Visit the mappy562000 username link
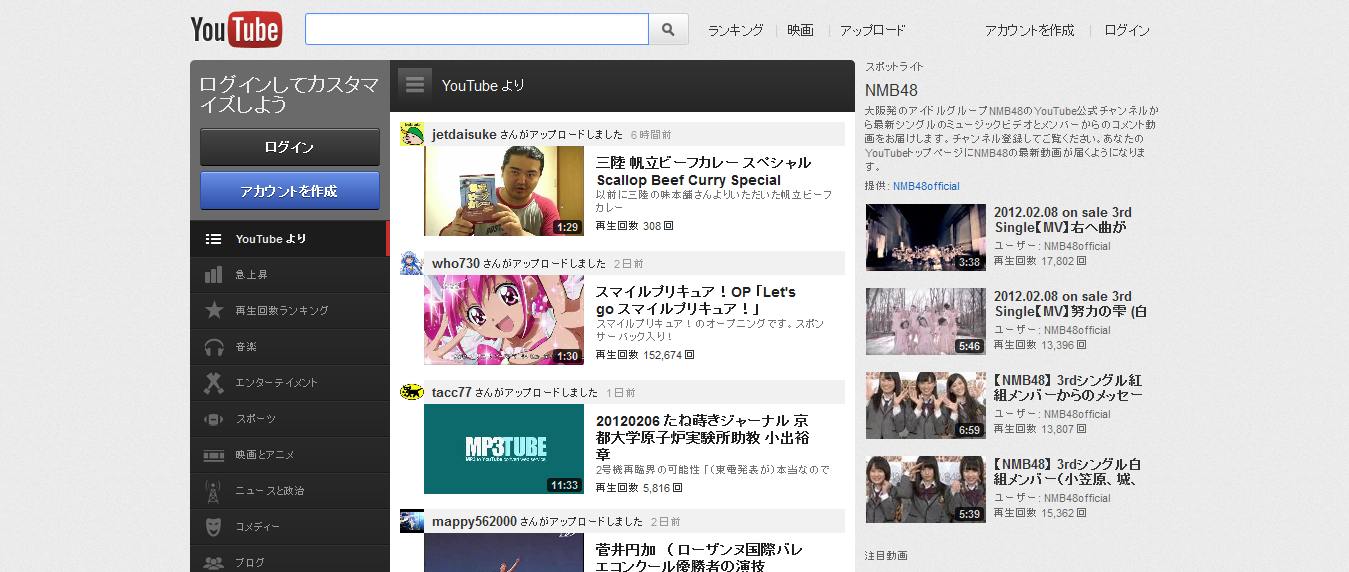The width and height of the screenshot is (1349, 572). [x=474, y=521]
